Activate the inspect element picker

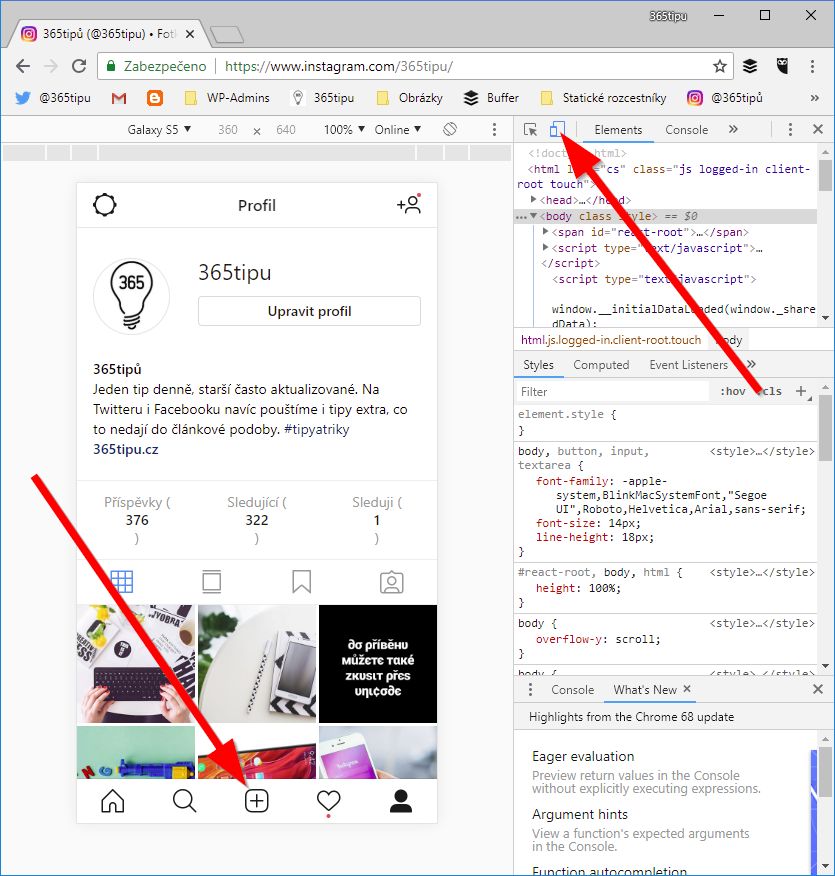tap(531, 130)
